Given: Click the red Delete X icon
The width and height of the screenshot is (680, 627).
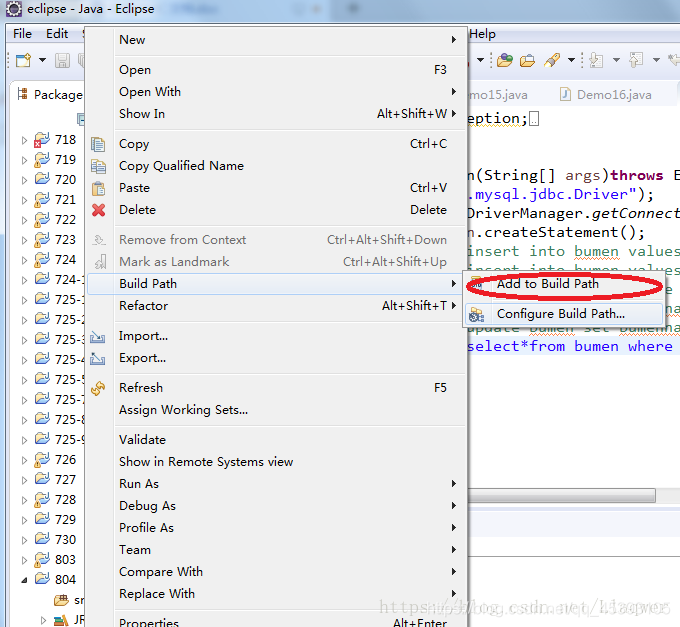Looking at the screenshot, I should [98, 210].
